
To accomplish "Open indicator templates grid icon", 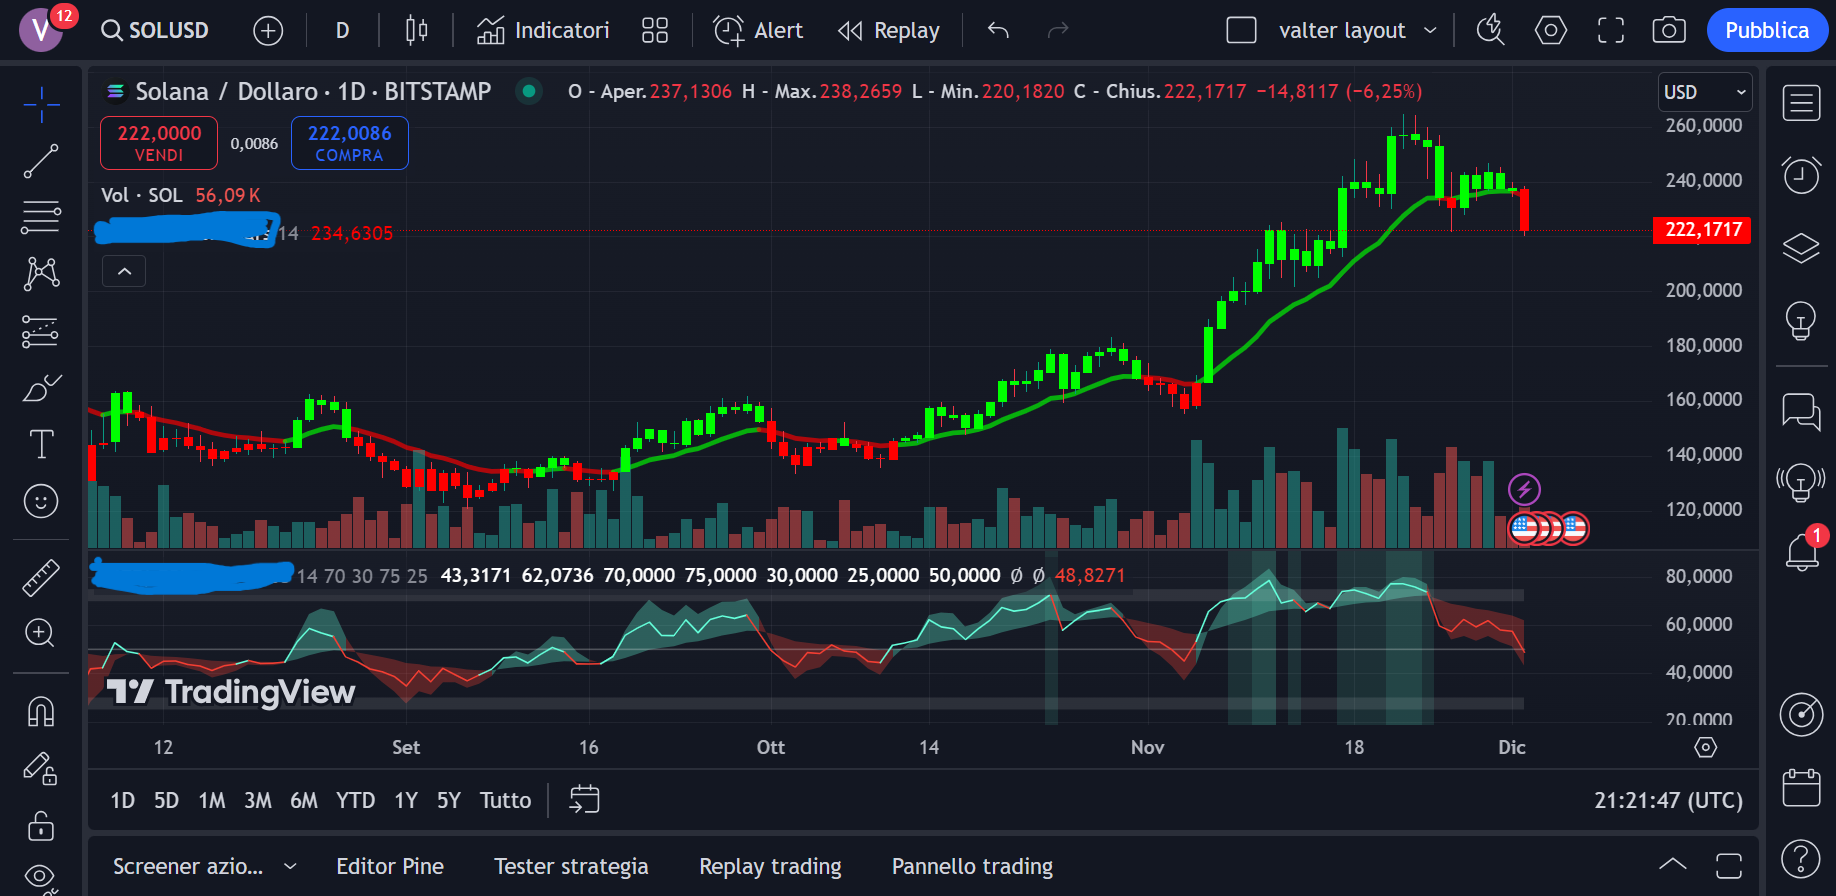I will 655,31.
